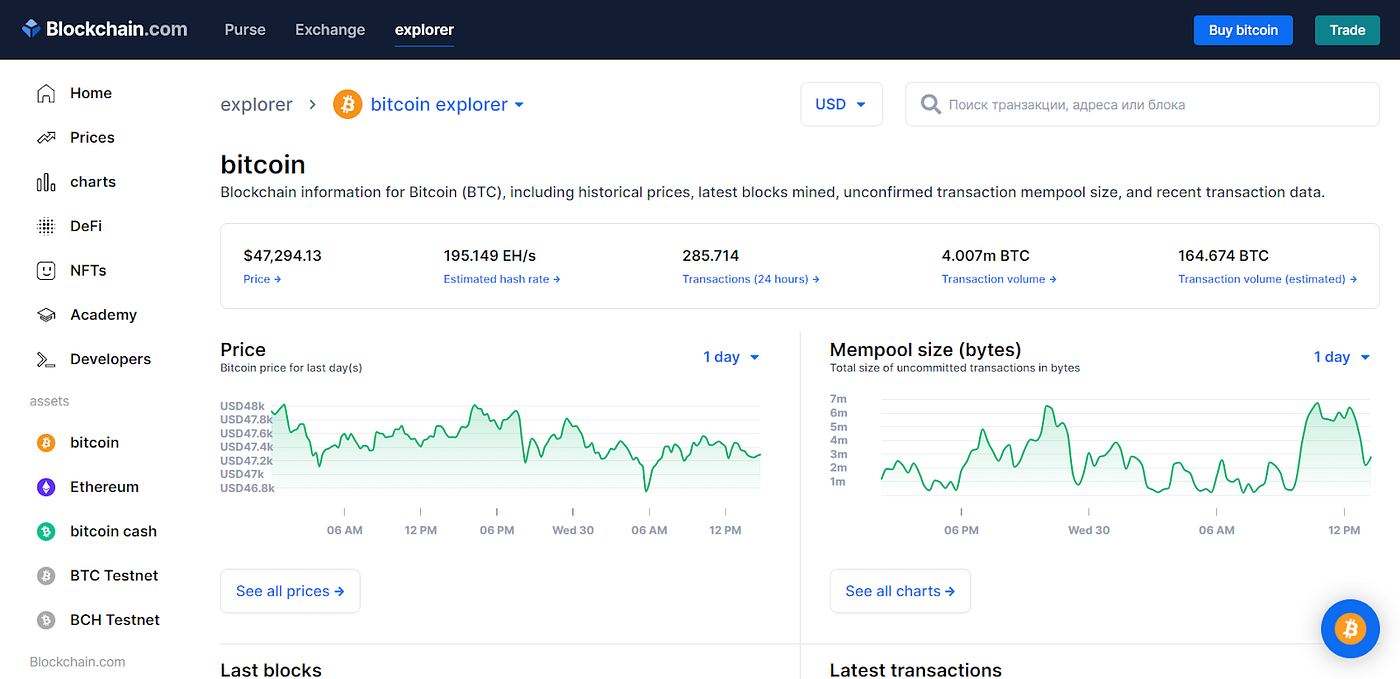Click the gray BTC Testnet icon

pos(46,576)
